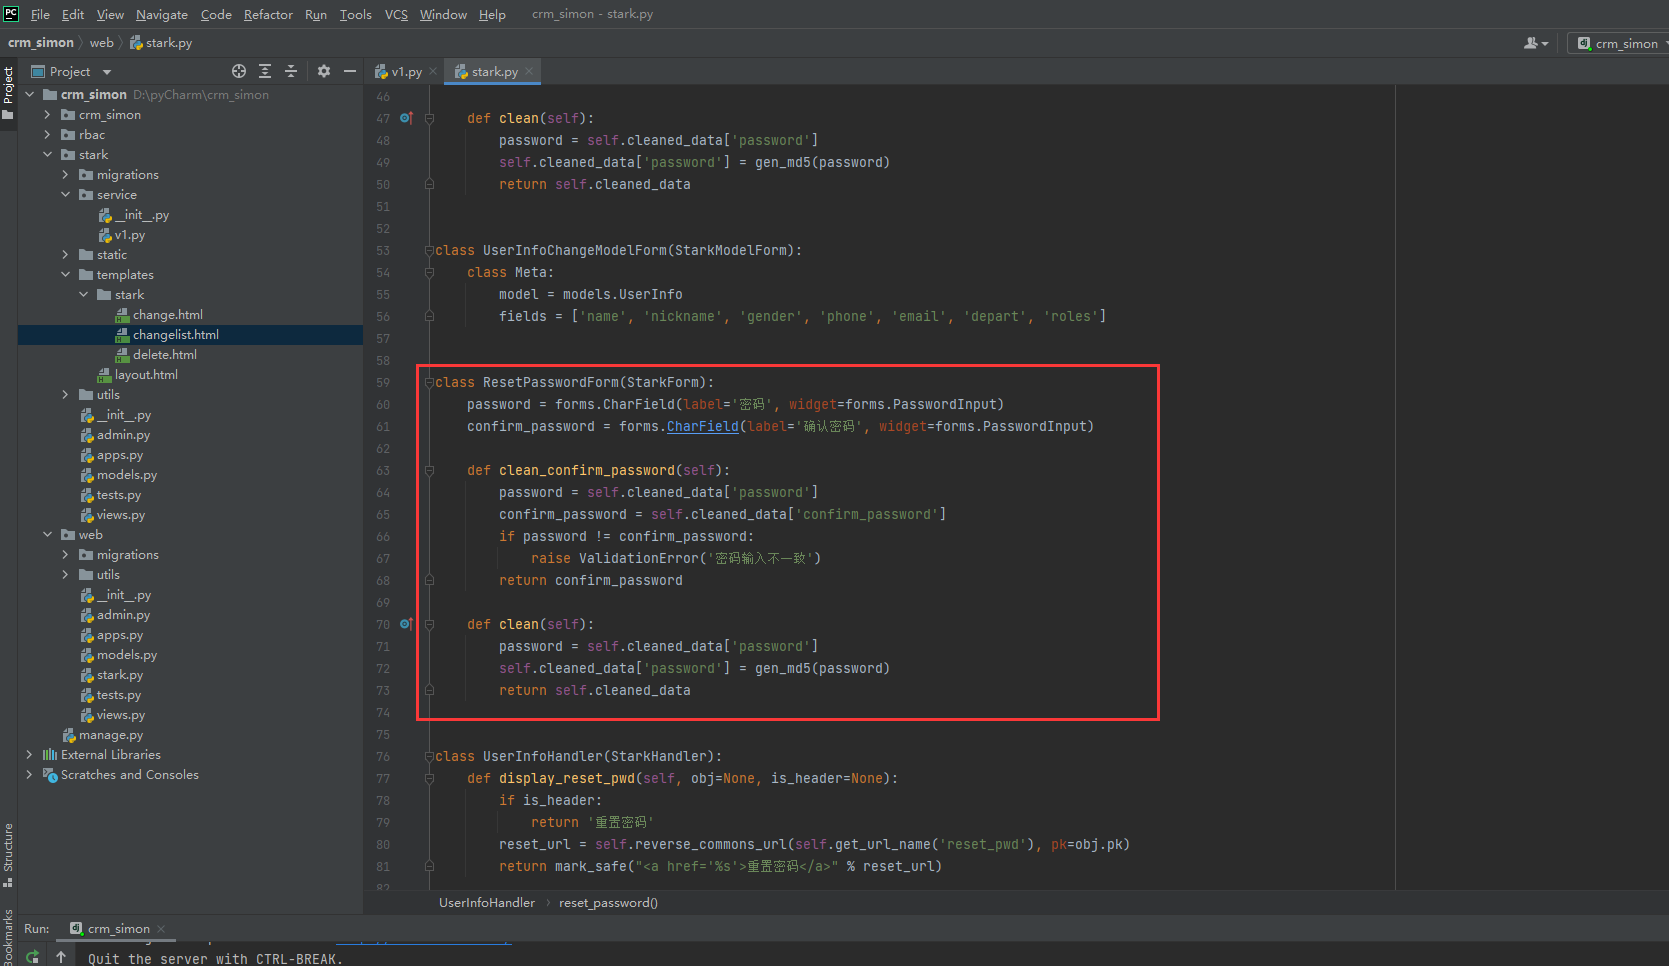The width and height of the screenshot is (1669, 966).
Task: Open manage.py from the project tree
Action: coord(110,735)
